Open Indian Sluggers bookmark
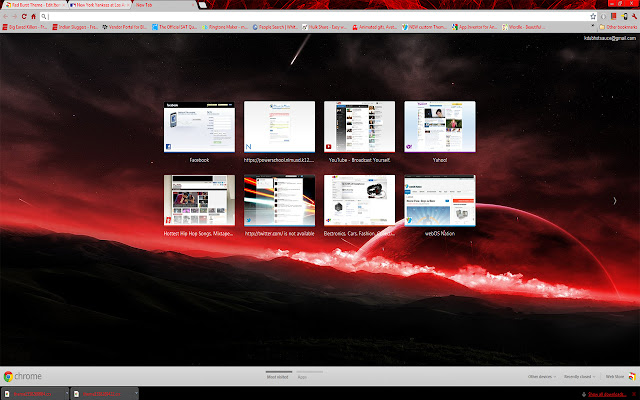The height and width of the screenshot is (400, 640). (75, 27)
